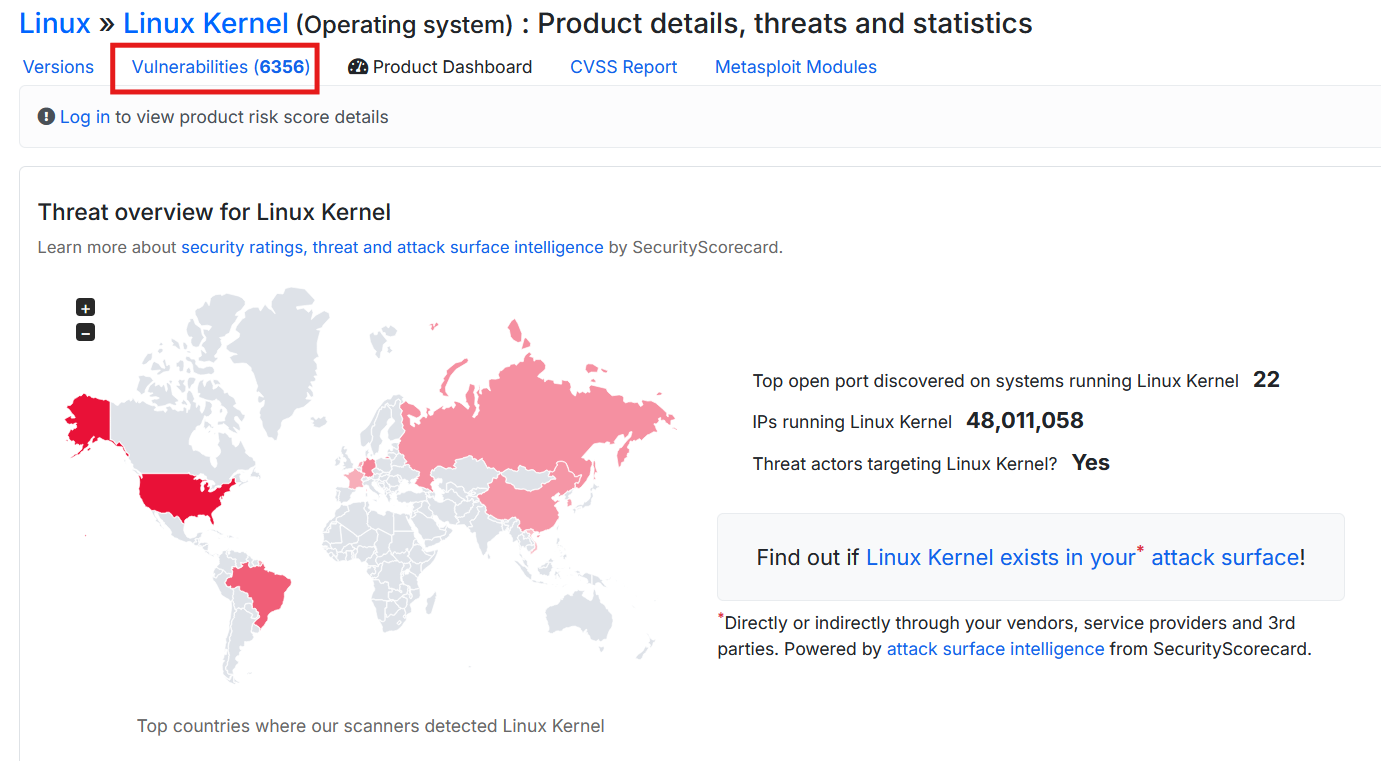This screenshot has width=1381, height=761.
Task: Open the Versions tab
Action: point(58,67)
